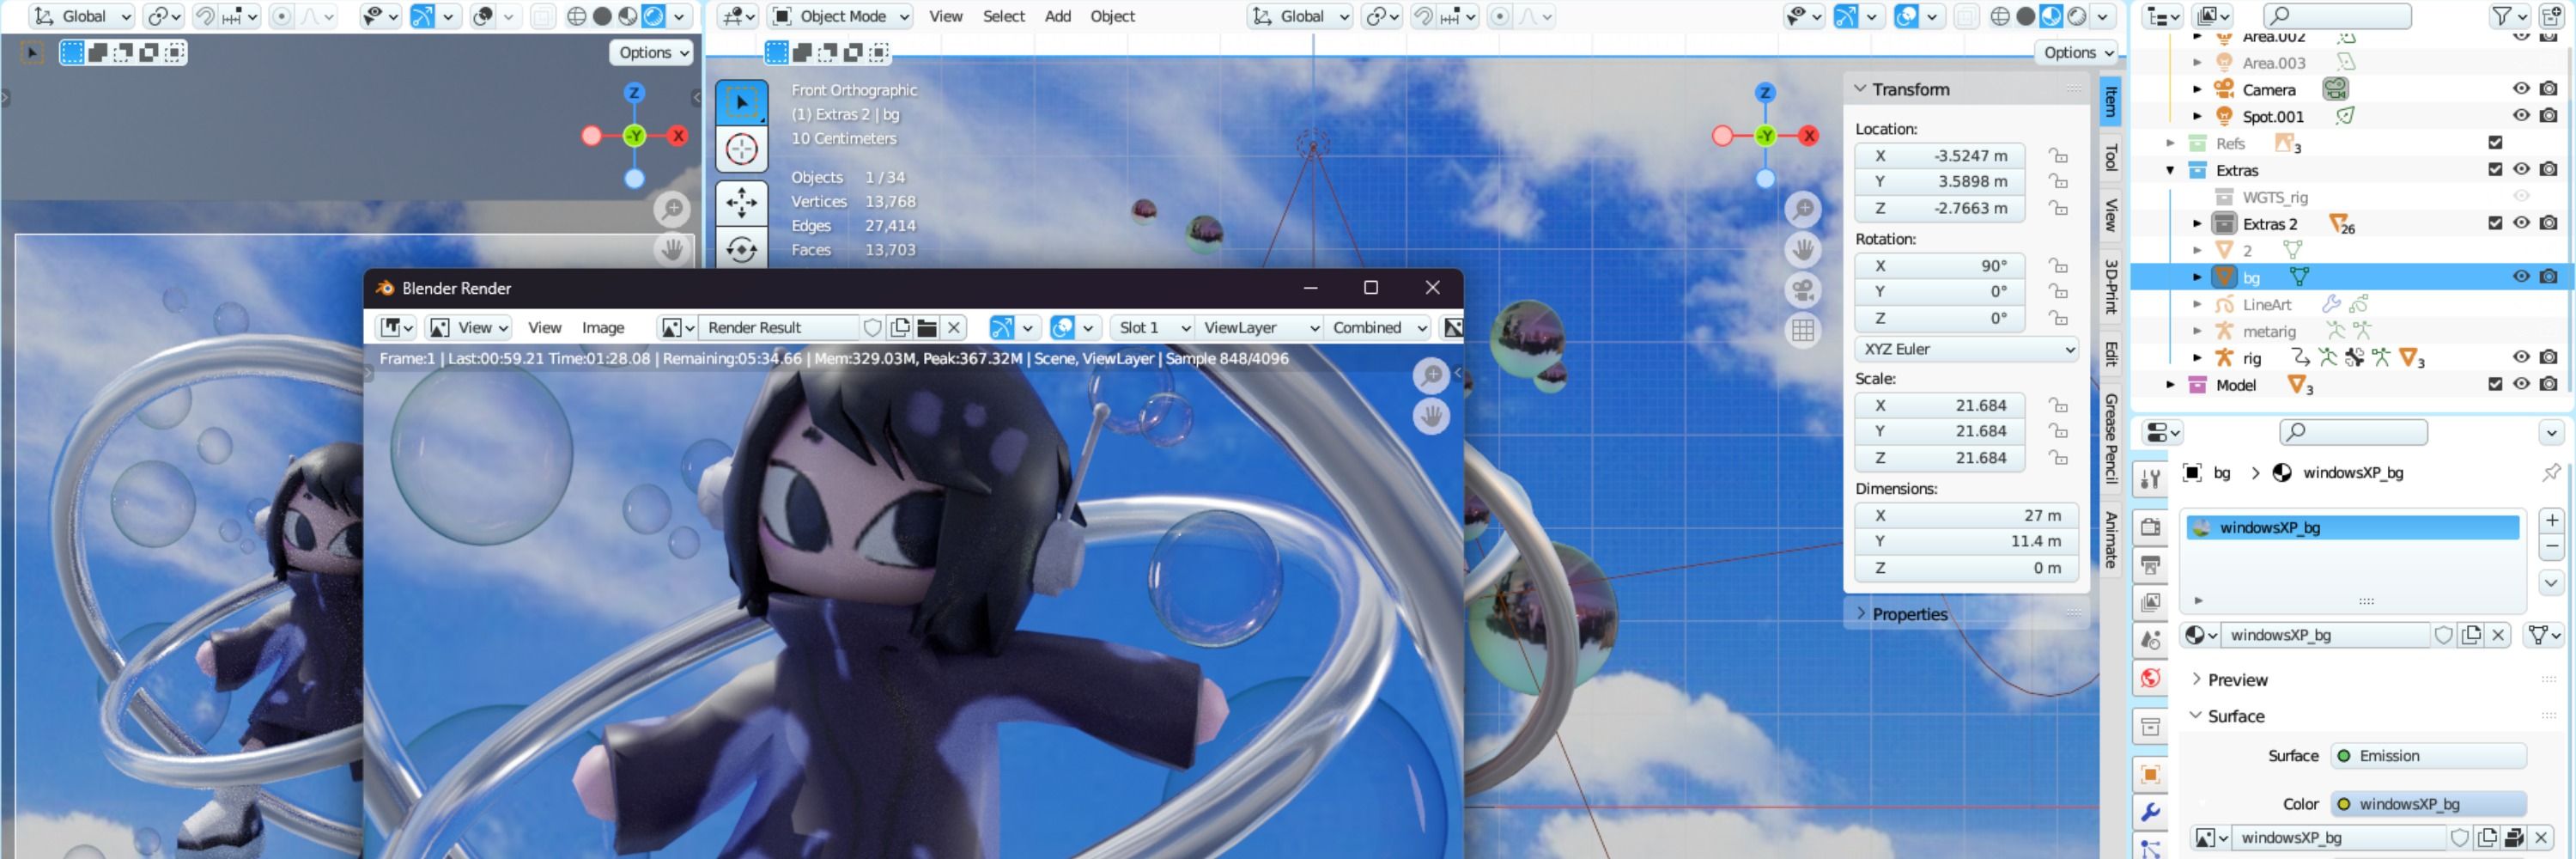Activate the 3D Cursor tool
2576x859 pixels.
coord(741,150)
